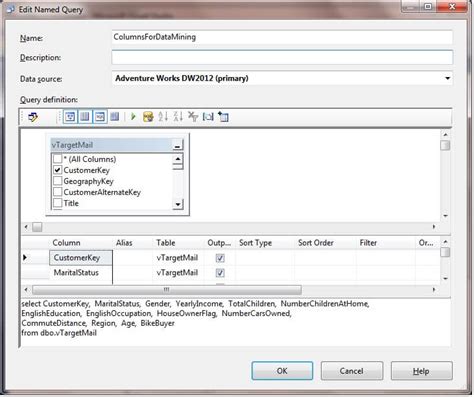Collapse the vTargetMail table box

[177, 146]
